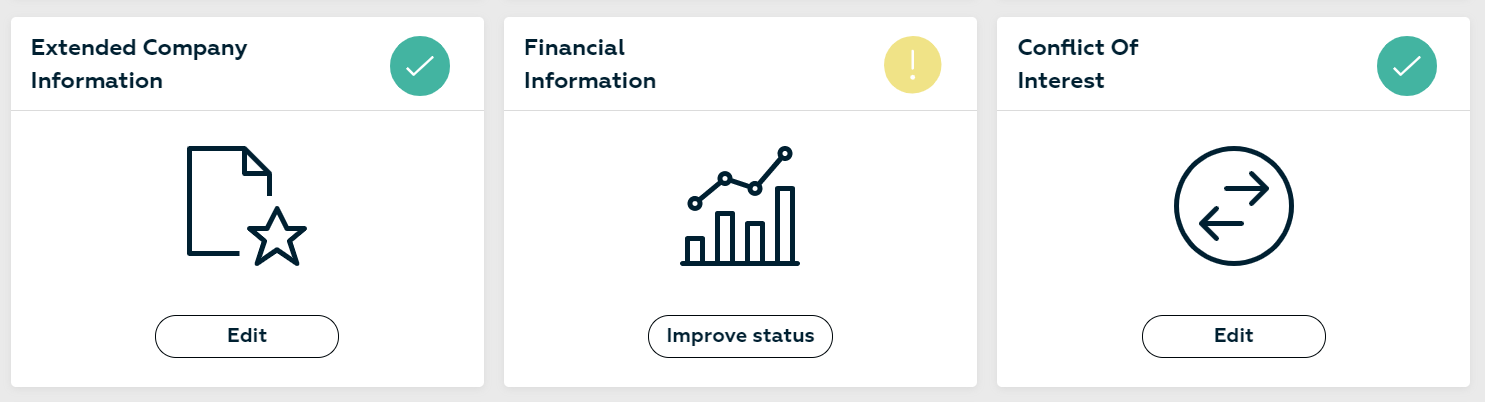1485x402 pixels.
Task: Edit Extended Company Information
Action: (247, 336)
